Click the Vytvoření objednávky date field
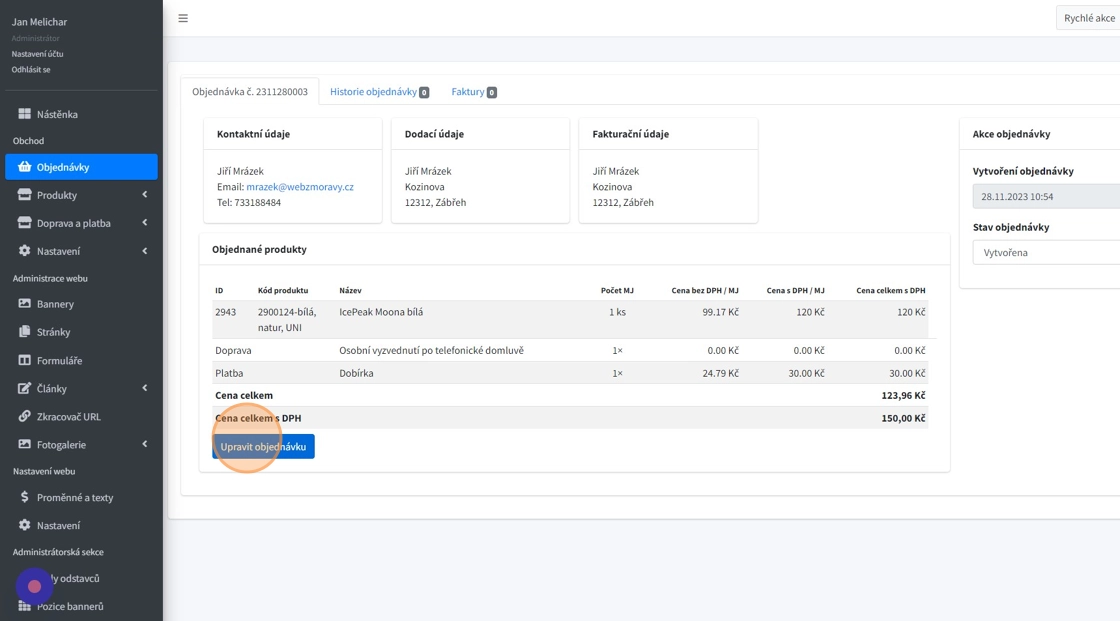The image size is (1120, 621). 1045,197
